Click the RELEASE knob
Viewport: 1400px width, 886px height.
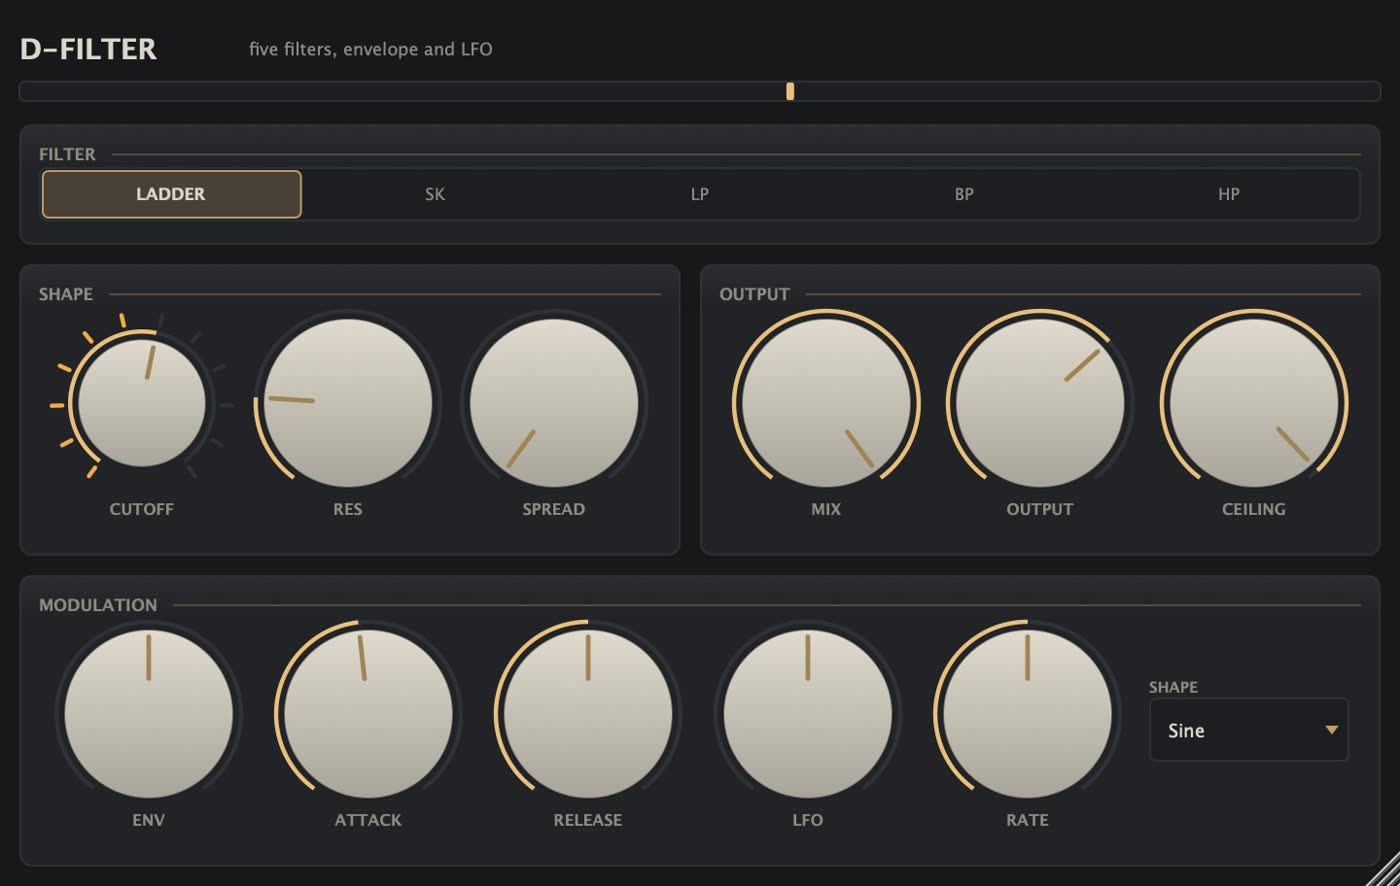(x=588, y=714)
